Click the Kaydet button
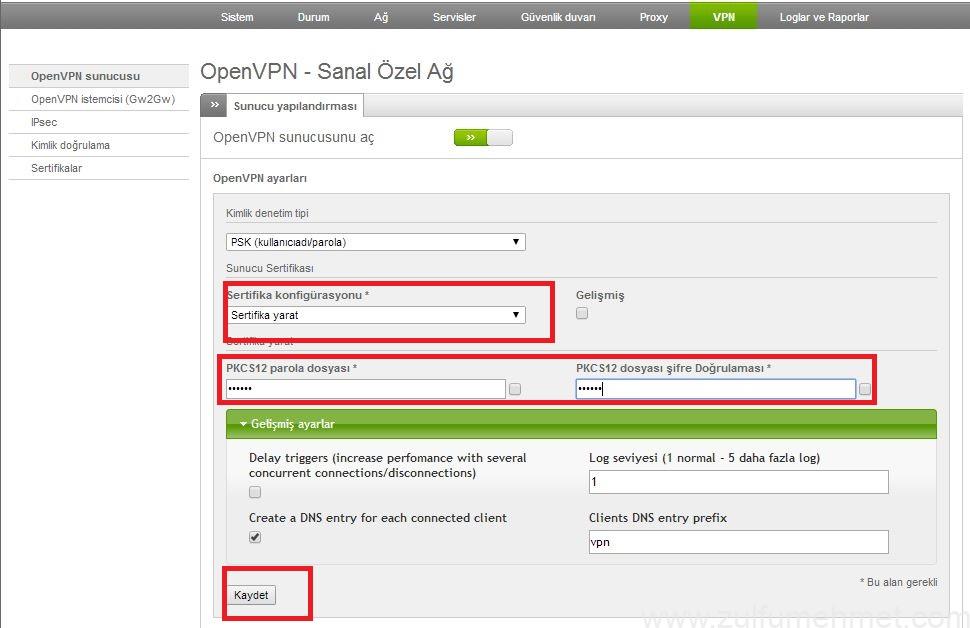 tap(251, 595)
